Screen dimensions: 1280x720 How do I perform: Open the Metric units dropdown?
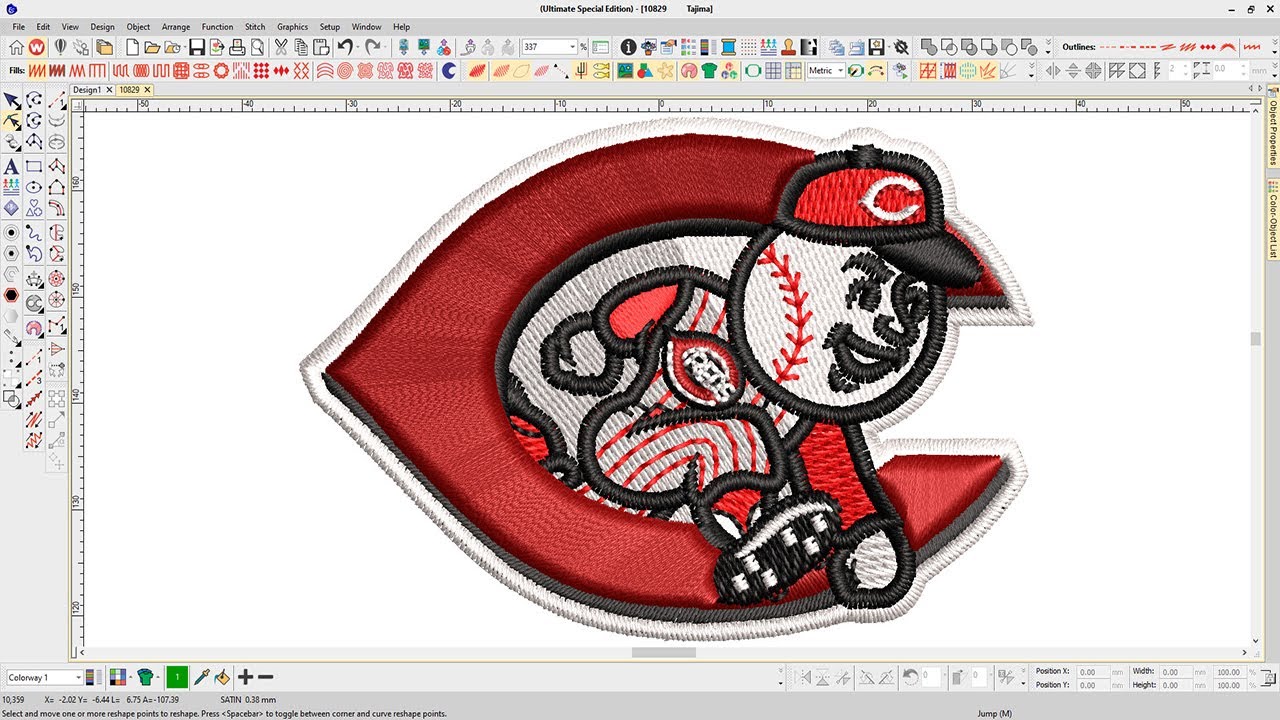[x=840, y=71]
